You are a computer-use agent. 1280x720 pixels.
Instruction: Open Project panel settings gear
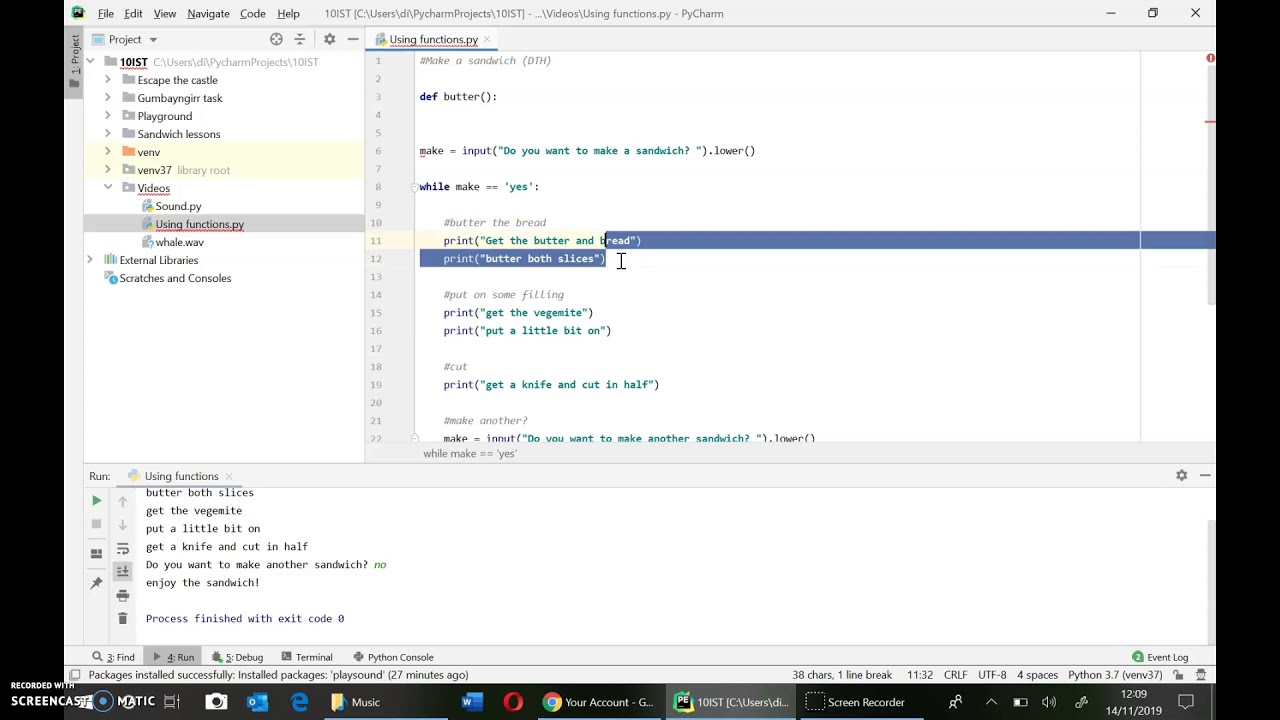[x=329, y=39]
